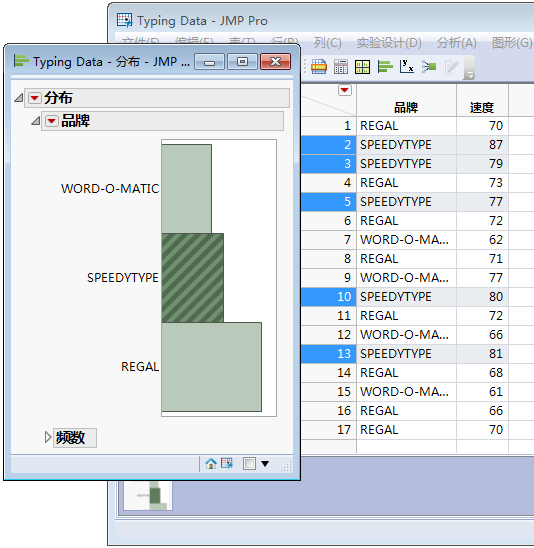Collapse the 品牌 outline section
Viewport: 534px width, 548px height.
(36, 121)
